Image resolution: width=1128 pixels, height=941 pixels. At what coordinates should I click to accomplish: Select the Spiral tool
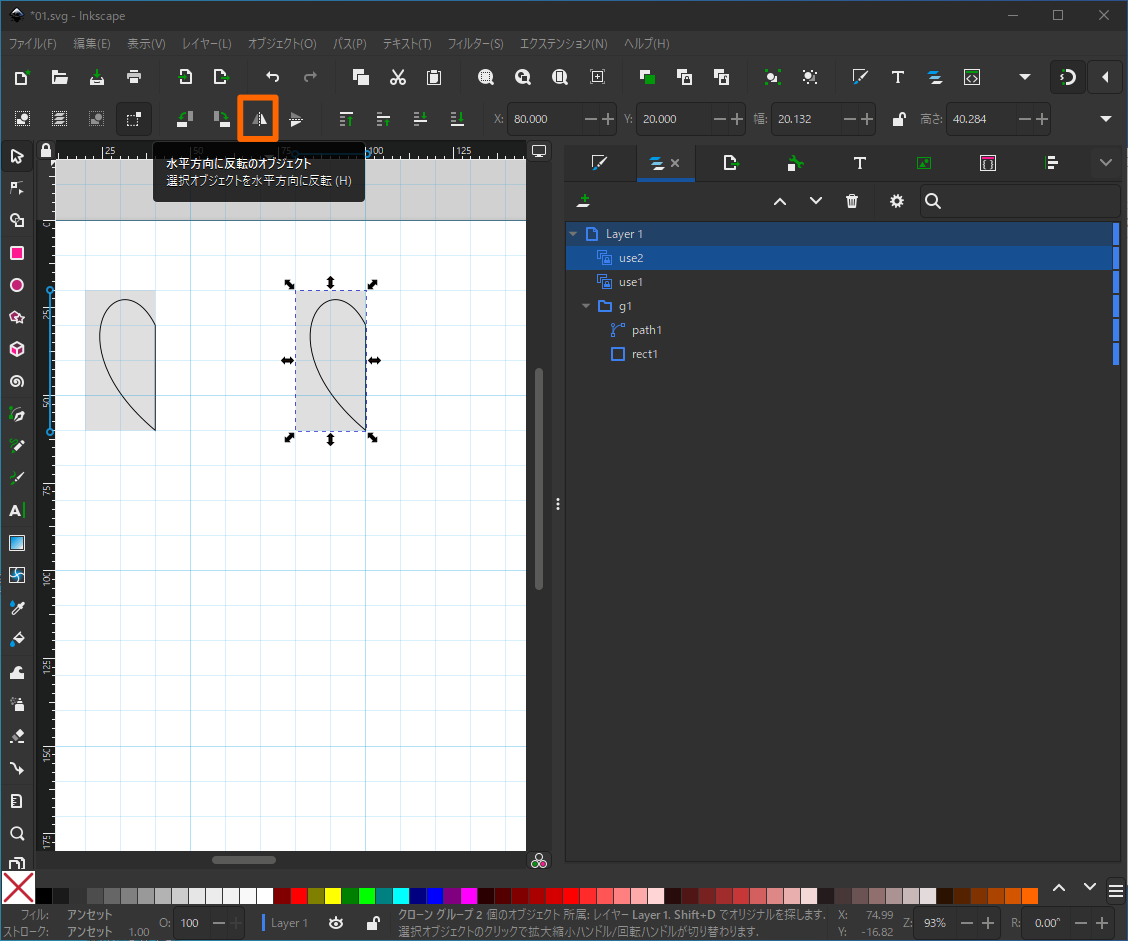pyautogui.click(x=17, y=381)
